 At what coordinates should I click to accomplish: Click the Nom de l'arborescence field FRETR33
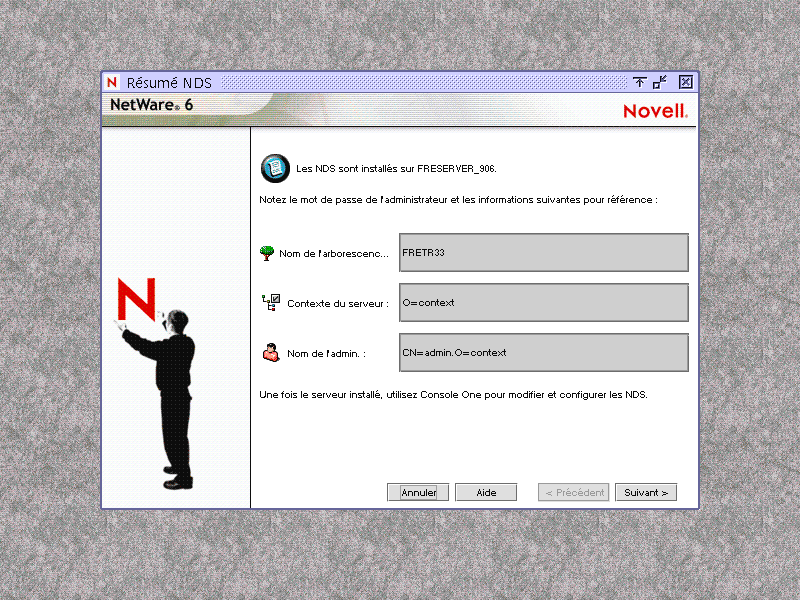pos(544,253)
